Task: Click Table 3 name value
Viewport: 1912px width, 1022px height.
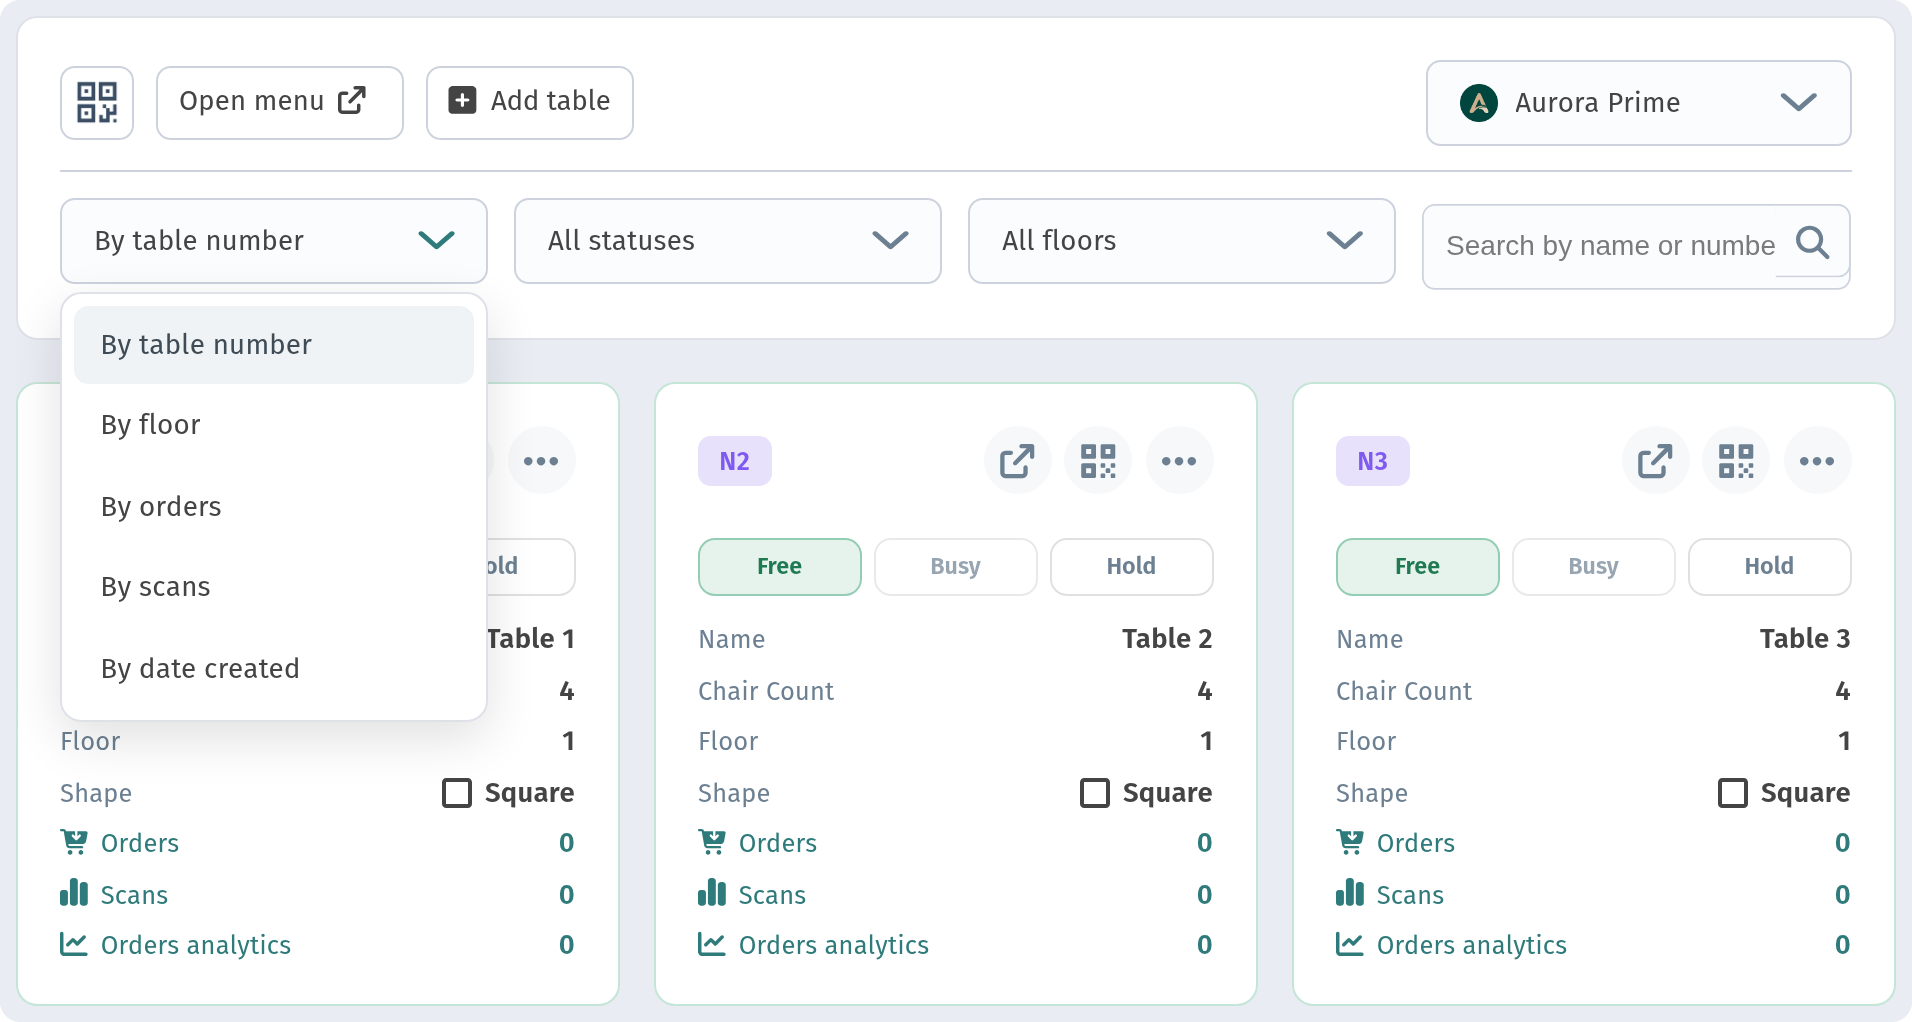Action: click(1805, 639)
